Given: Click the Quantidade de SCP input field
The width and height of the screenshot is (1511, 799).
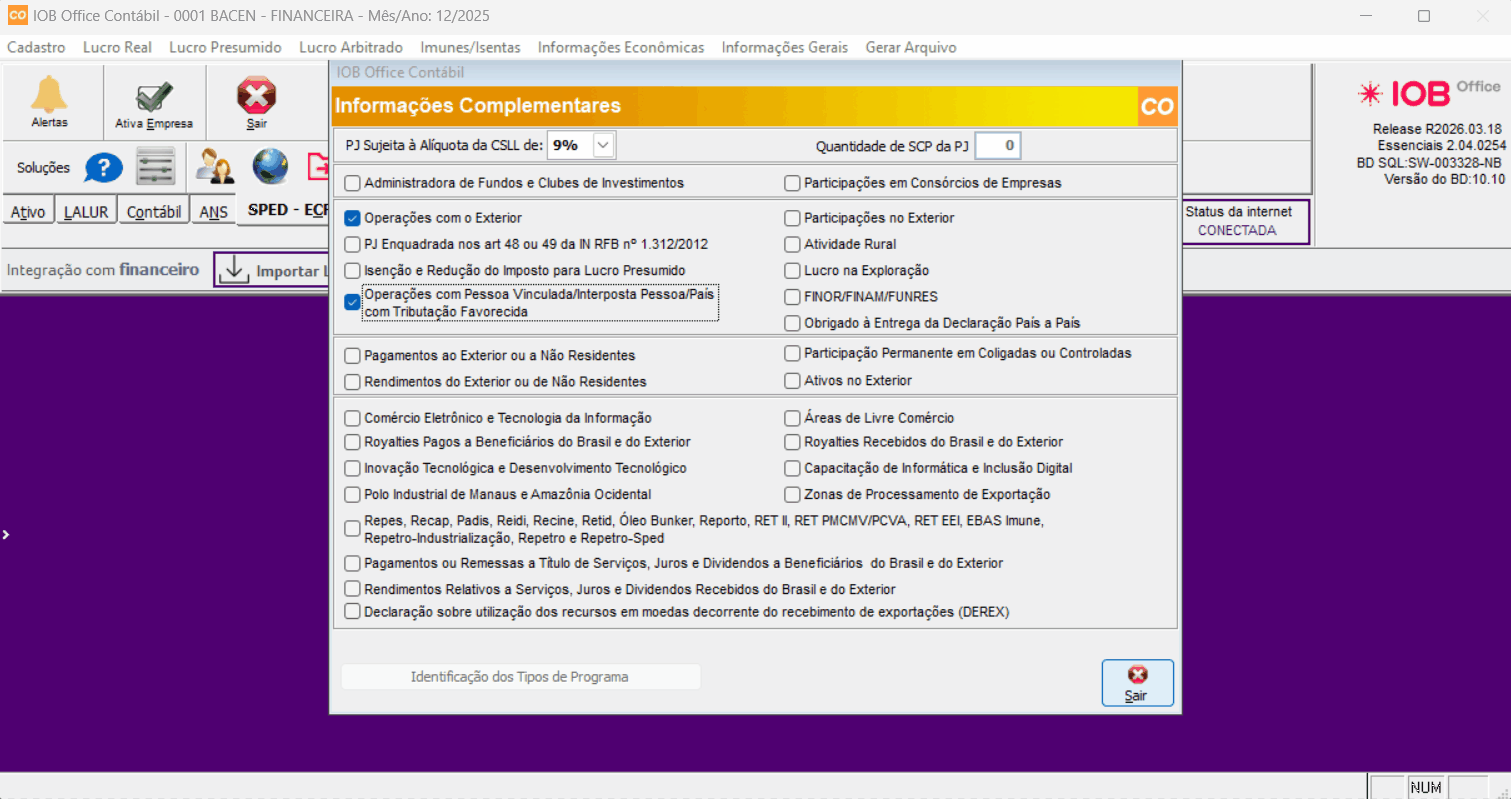Looking at the screenshot, I should [998, 146].
